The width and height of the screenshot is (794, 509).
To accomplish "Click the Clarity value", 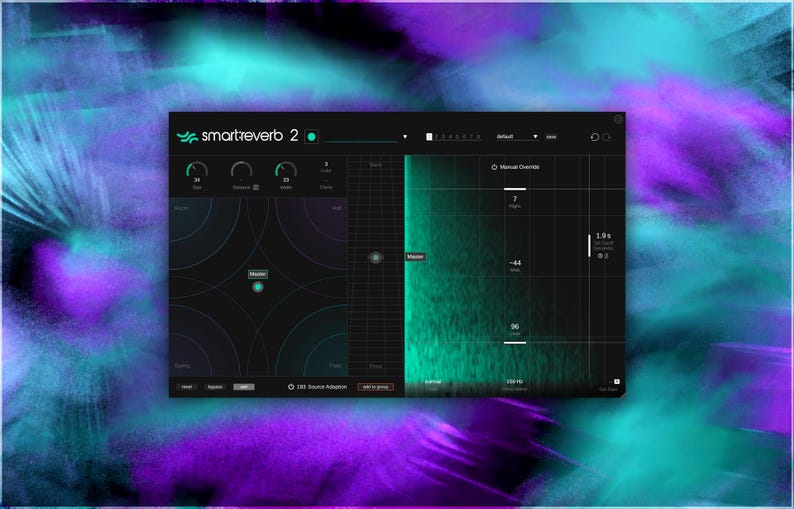I will 326,180.
